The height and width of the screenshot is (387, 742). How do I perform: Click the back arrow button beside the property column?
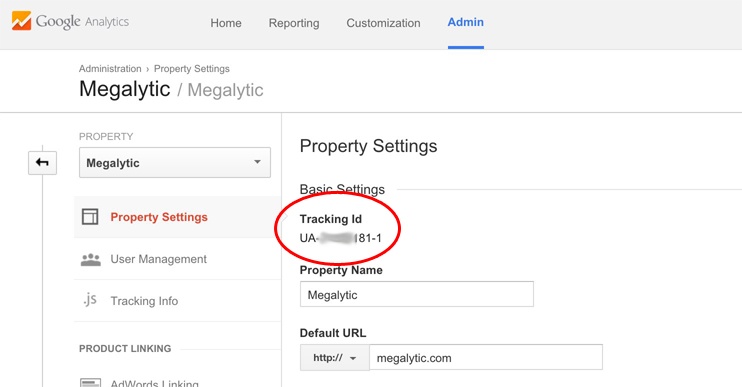pos(42,163)
